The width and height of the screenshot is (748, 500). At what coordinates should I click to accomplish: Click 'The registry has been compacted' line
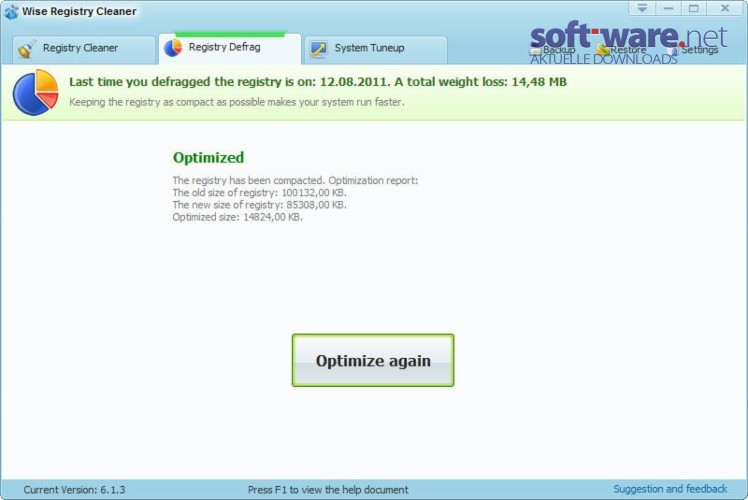[295, 180]
